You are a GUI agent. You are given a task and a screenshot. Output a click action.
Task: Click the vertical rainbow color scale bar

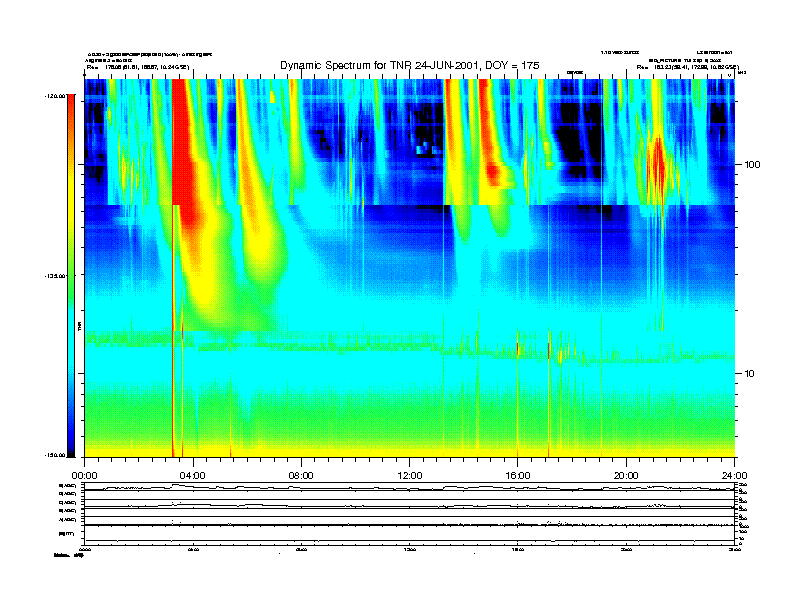tap(71, 275)
